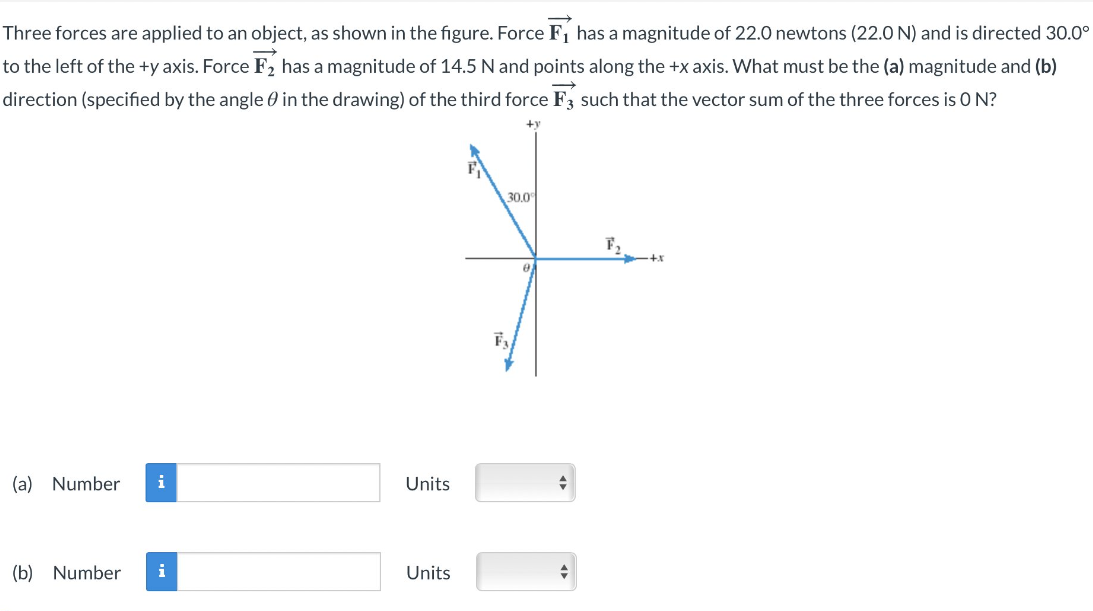
Task: Click the up arrow on part (a) Units selector
Action: click(562, 479)
